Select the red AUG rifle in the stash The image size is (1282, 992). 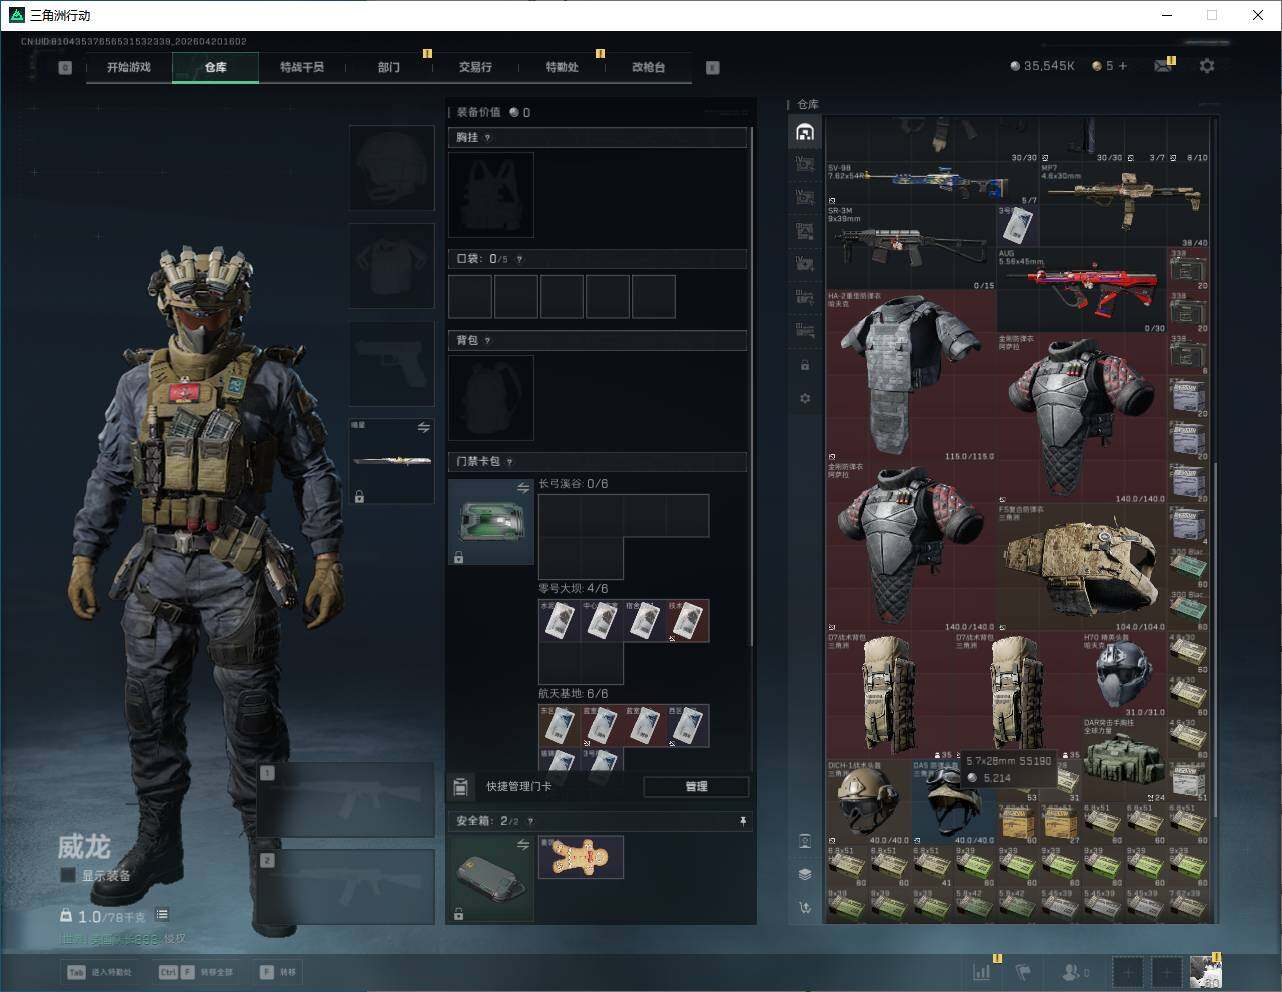(x=1082, y=290)
